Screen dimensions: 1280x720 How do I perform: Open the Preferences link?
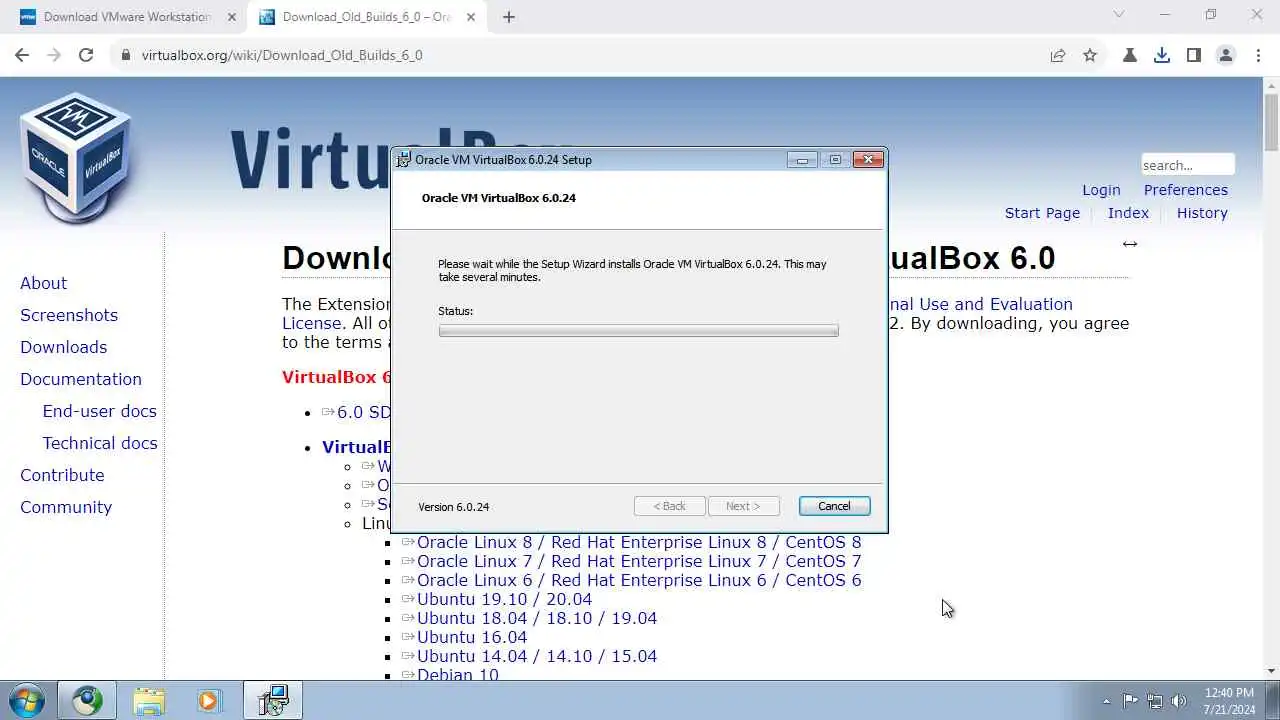tap(1186, 190)
